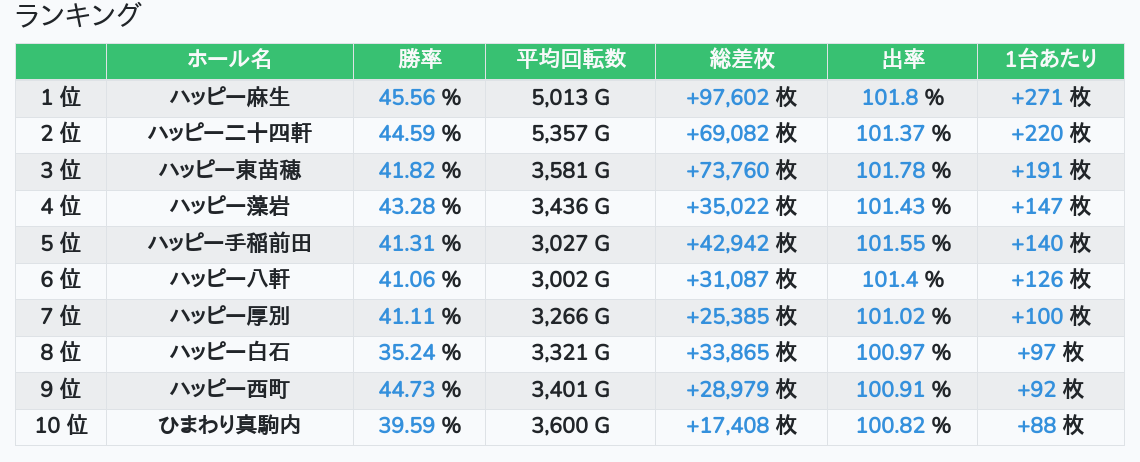This screenshot has height=462, width=1140.
Task: Click the 5,357 G average spins cell
Action: pos(571,134)
